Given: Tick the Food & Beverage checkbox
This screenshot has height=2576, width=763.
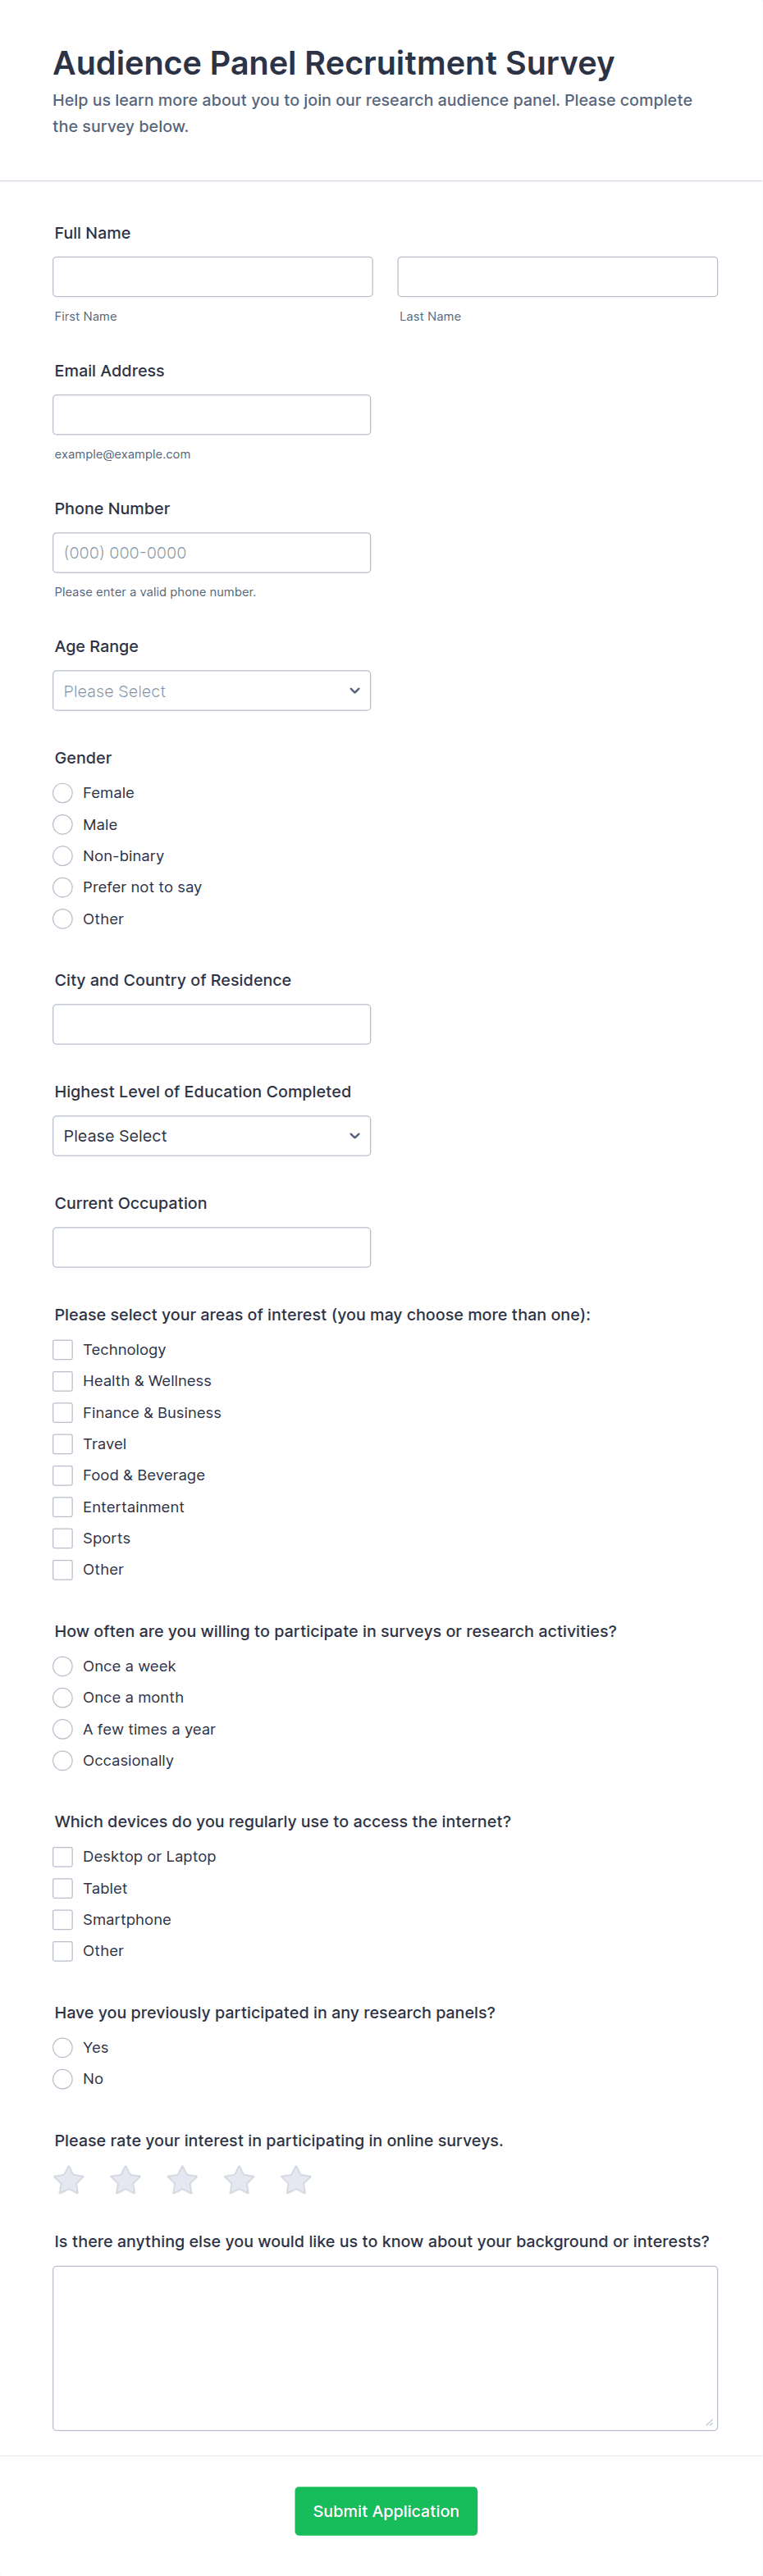Looking at the screenshot, I should (x=63, y=1475).
